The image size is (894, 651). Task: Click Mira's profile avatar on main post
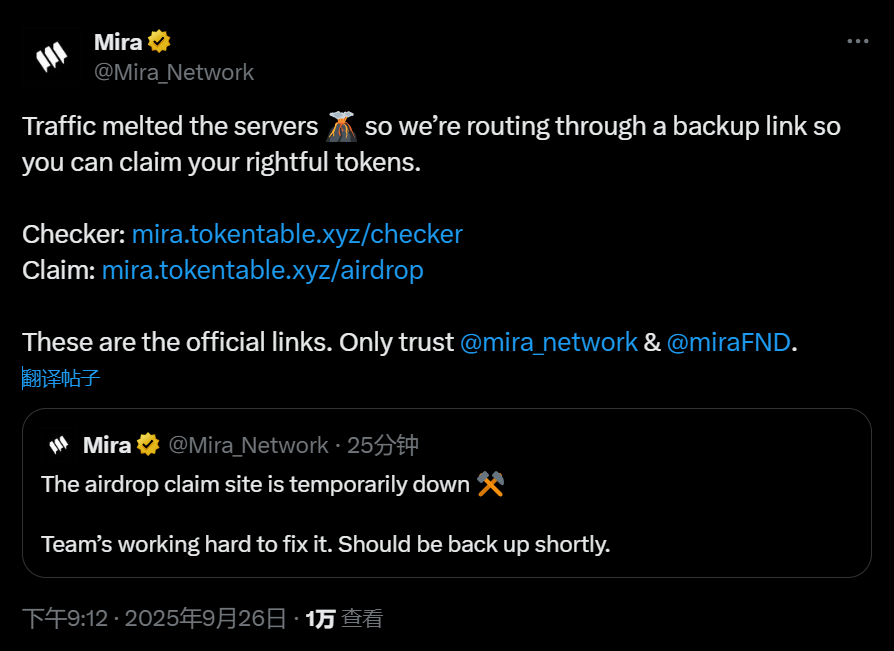(51, 57)
